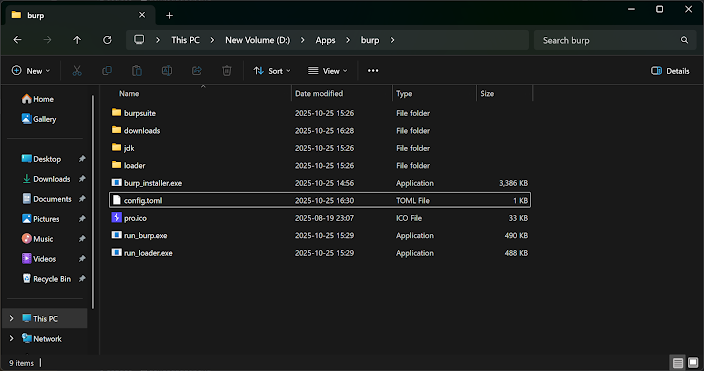The height and width of the screenshot is (371, 704).
Task: Click the Cut scissors icon
Action: 77,71
